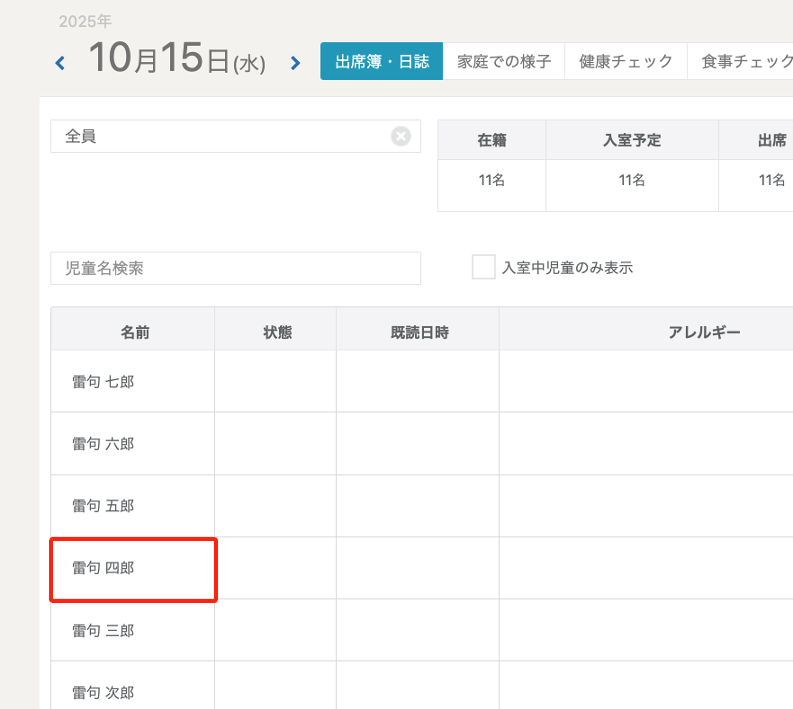793x709 pixels.
Task: Select child 雷句 五郎
Action: click(103, 506)
